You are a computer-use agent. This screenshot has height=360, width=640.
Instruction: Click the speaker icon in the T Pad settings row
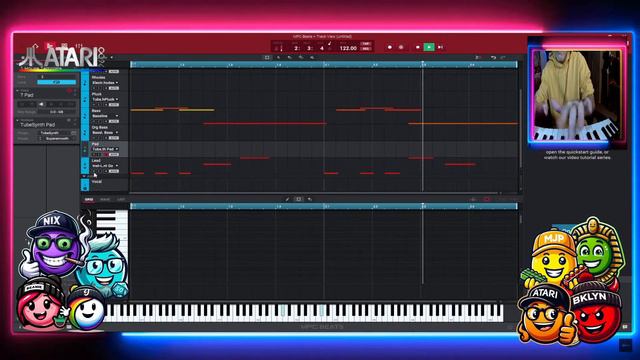click(41, 104)
